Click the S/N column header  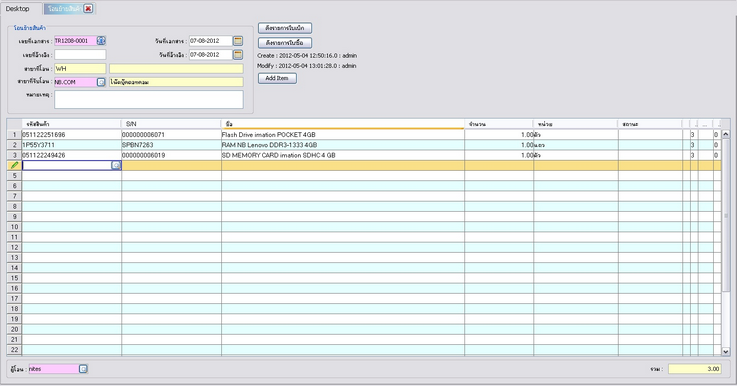(x=172, y=124)
